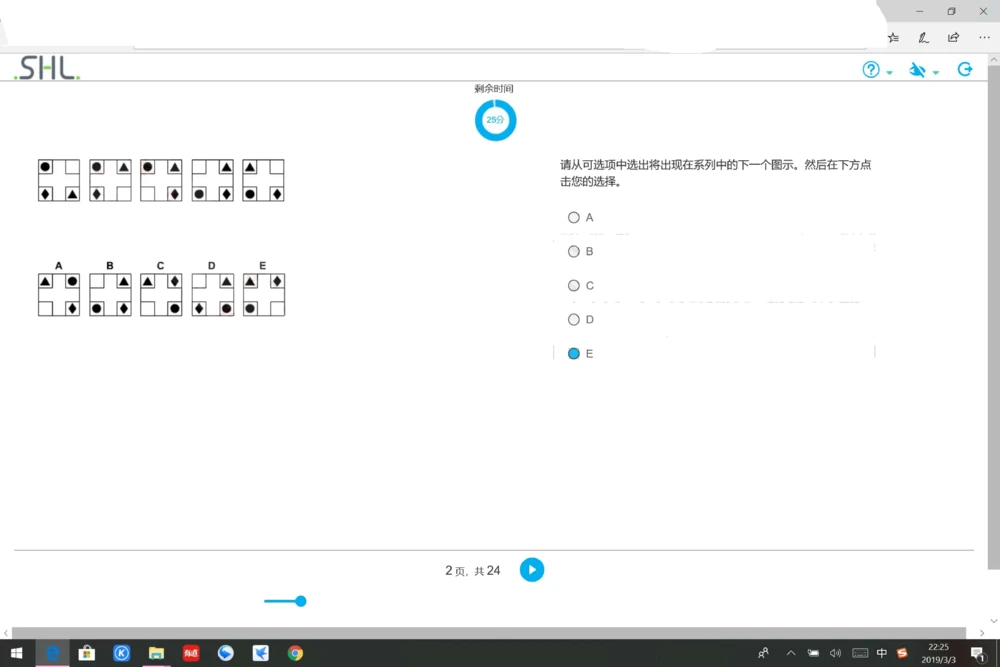Select answer option A radio button
This screenshot has width=1000, height=667.
pos(574,217)
